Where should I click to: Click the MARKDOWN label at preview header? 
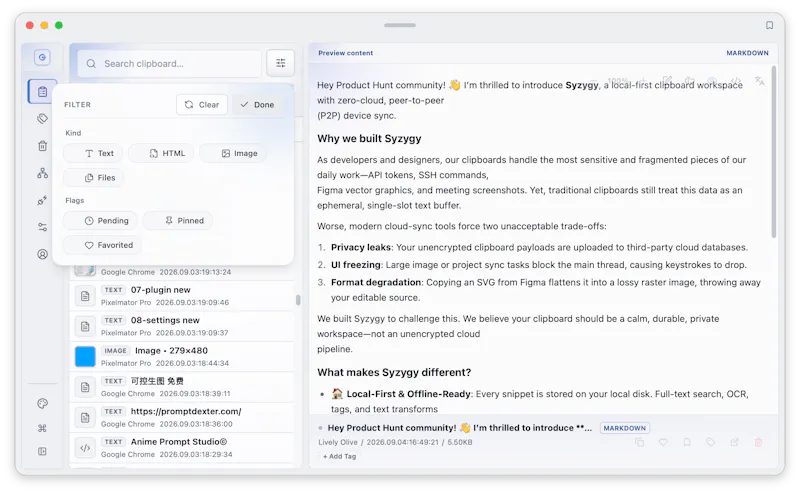pyautogui.click(x=747, y=53)
